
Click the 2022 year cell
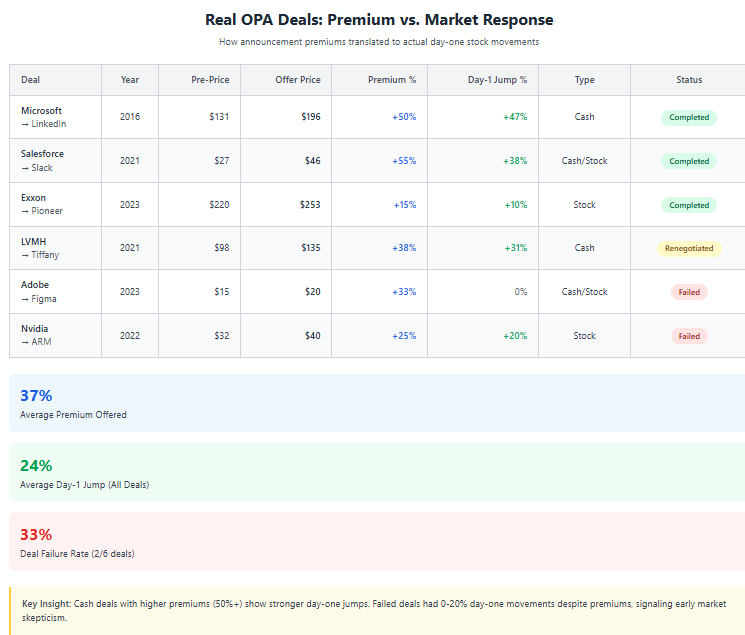coord(130,336)
